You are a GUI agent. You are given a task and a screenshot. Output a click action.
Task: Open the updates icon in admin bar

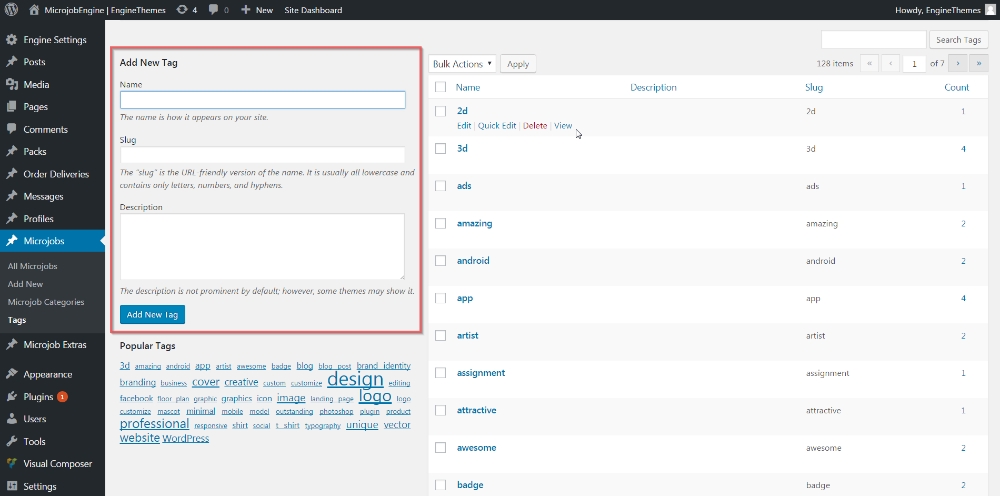point(179,10)
